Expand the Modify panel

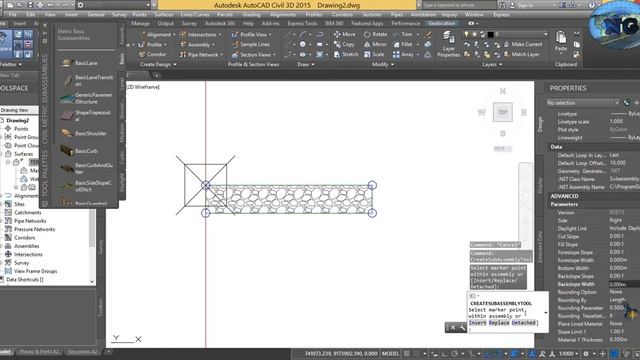tap(383, 64)
